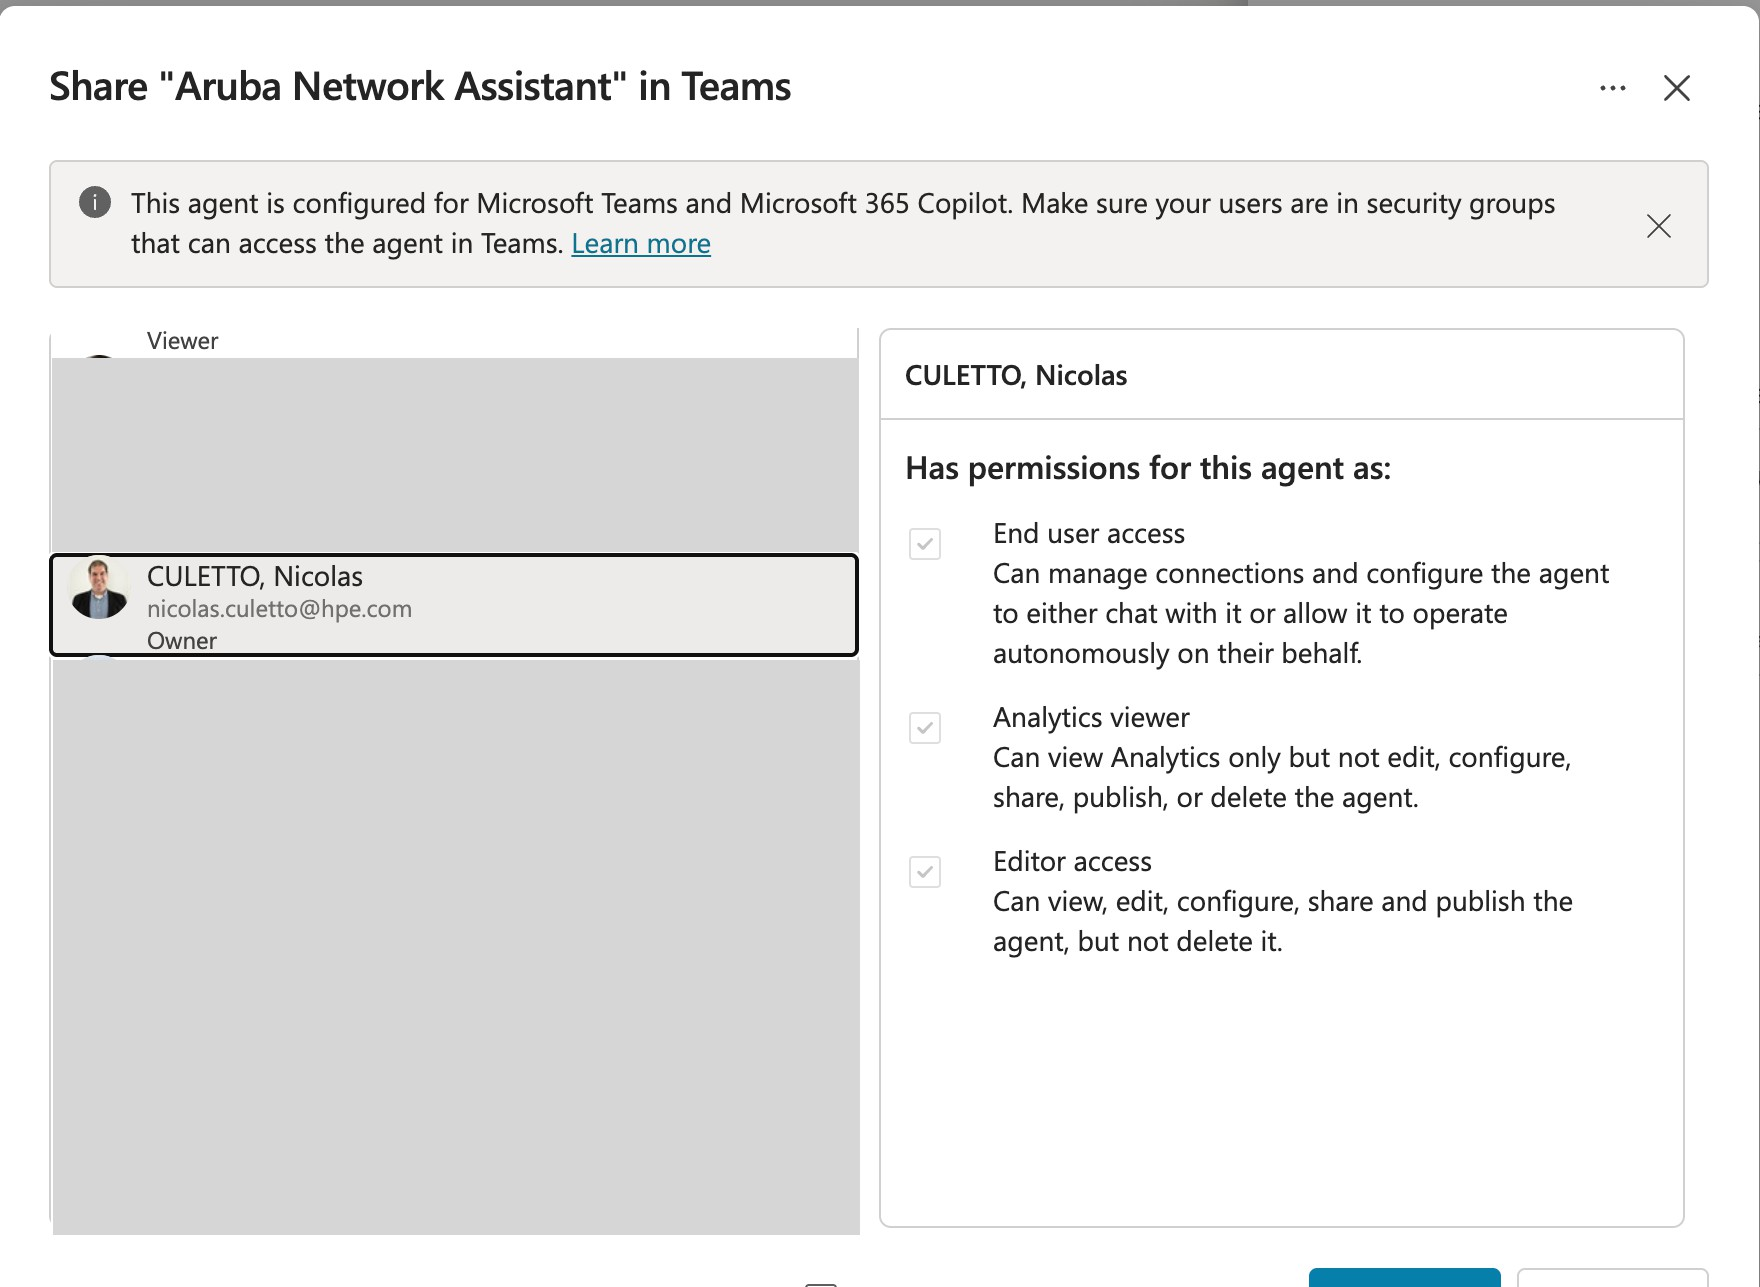Toggle the End user access checkbox

925,544
